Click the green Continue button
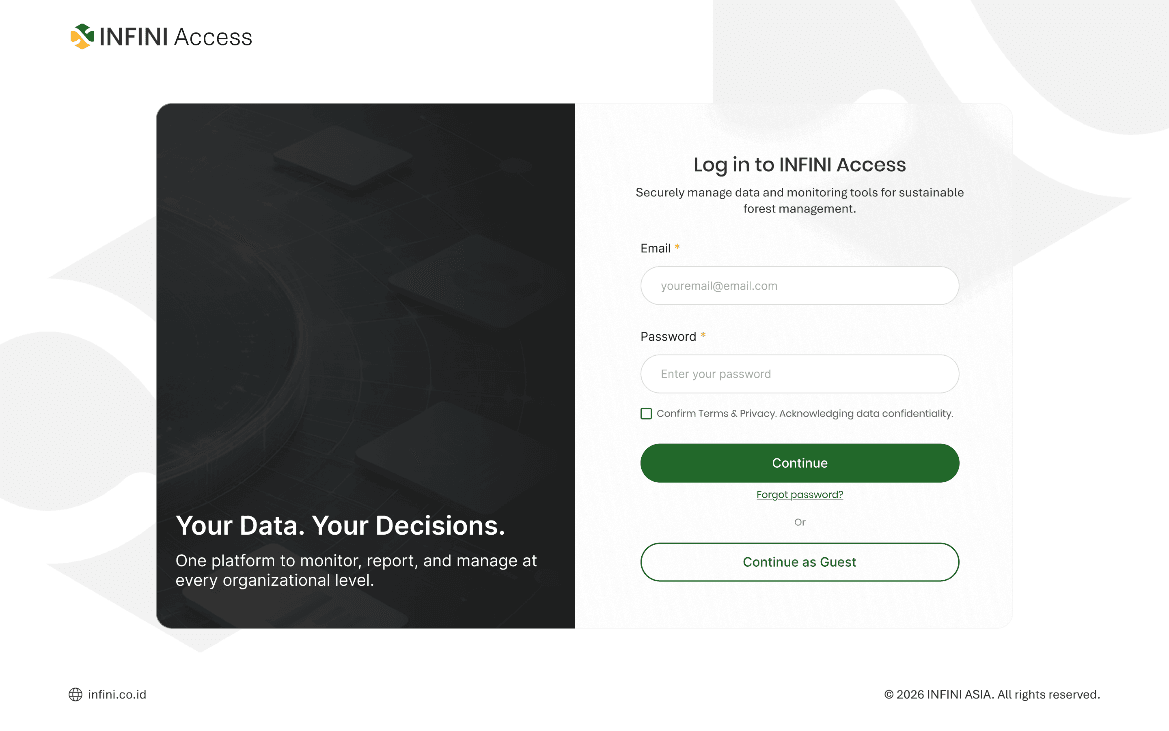This screenshot has width=1169, height=731. coord(799,463)
